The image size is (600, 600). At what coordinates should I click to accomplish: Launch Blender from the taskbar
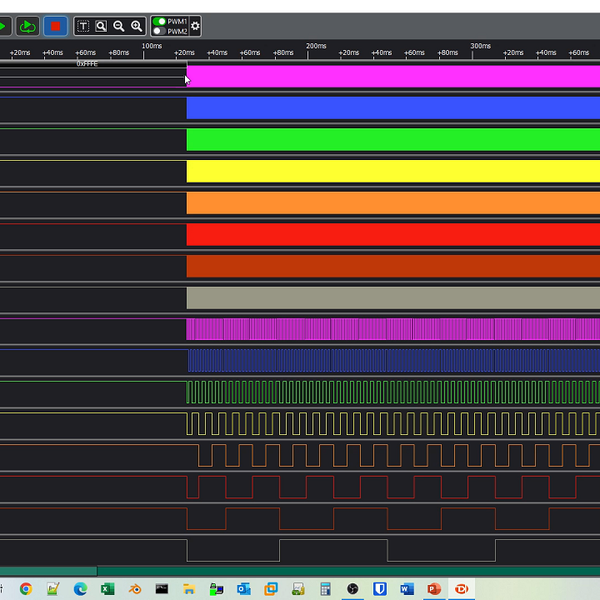[134, 589]
